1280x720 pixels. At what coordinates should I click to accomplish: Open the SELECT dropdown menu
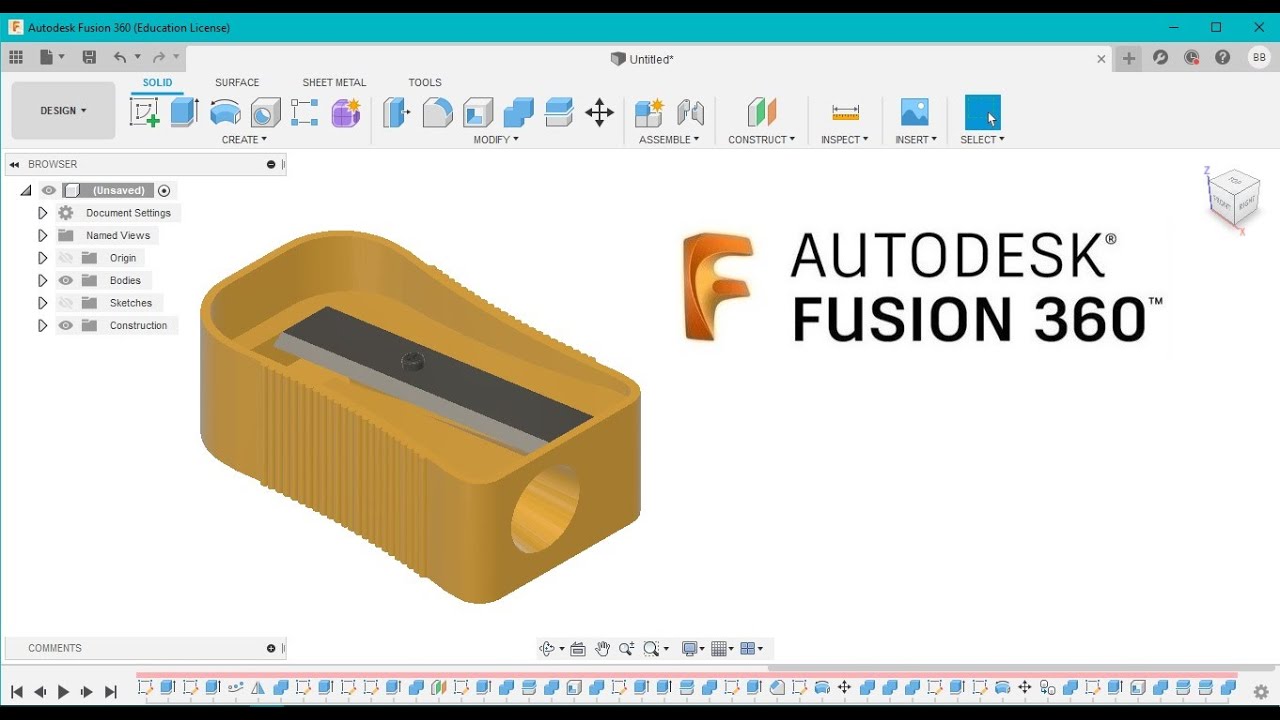982,140
